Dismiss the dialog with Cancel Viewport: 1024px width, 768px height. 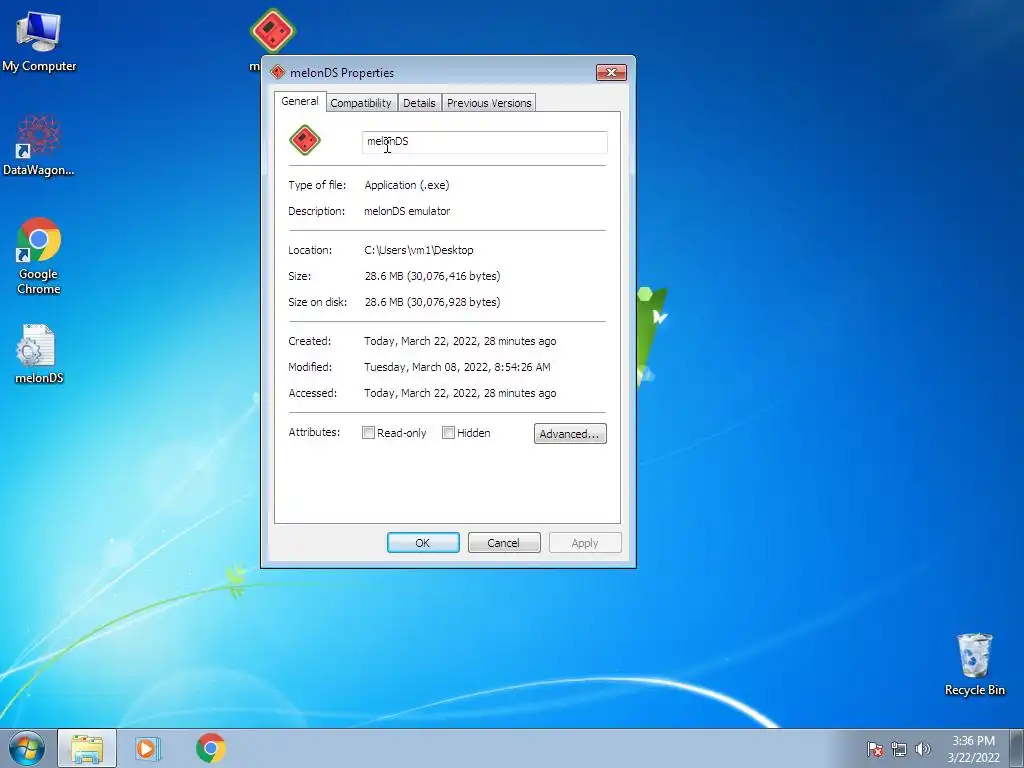click(504, 543)
